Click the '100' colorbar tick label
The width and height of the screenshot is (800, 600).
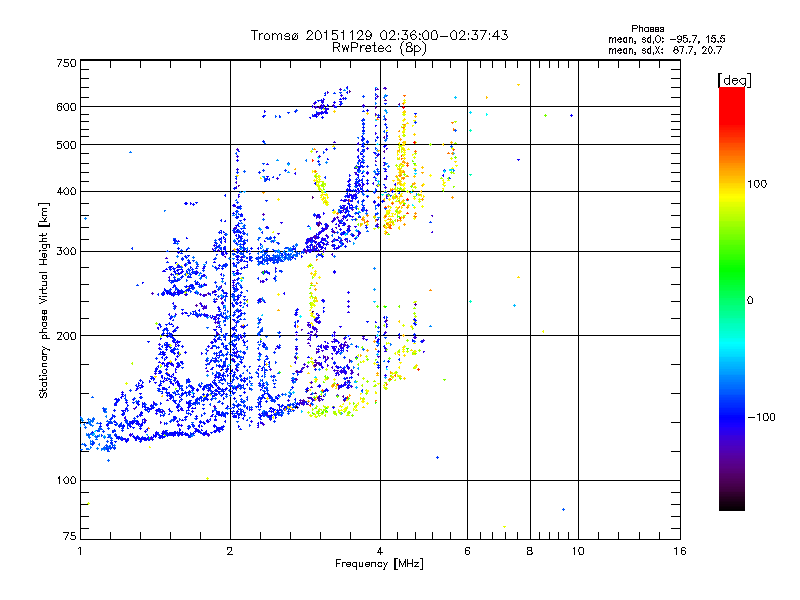[757, 184]
